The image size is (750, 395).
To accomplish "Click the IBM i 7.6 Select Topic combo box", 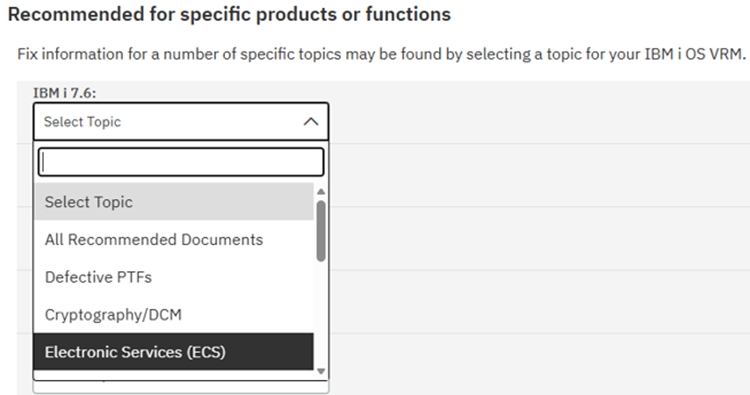I will (181, 121).
